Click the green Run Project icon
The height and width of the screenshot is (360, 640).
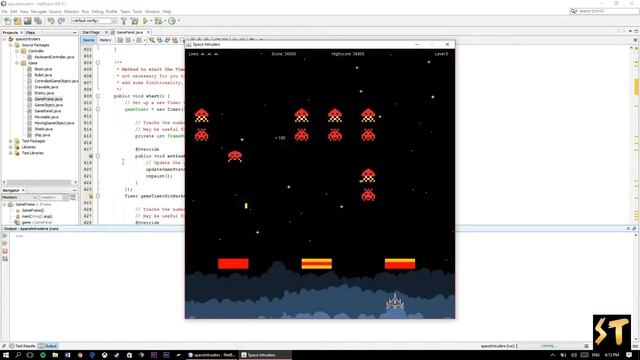[145, 21]
